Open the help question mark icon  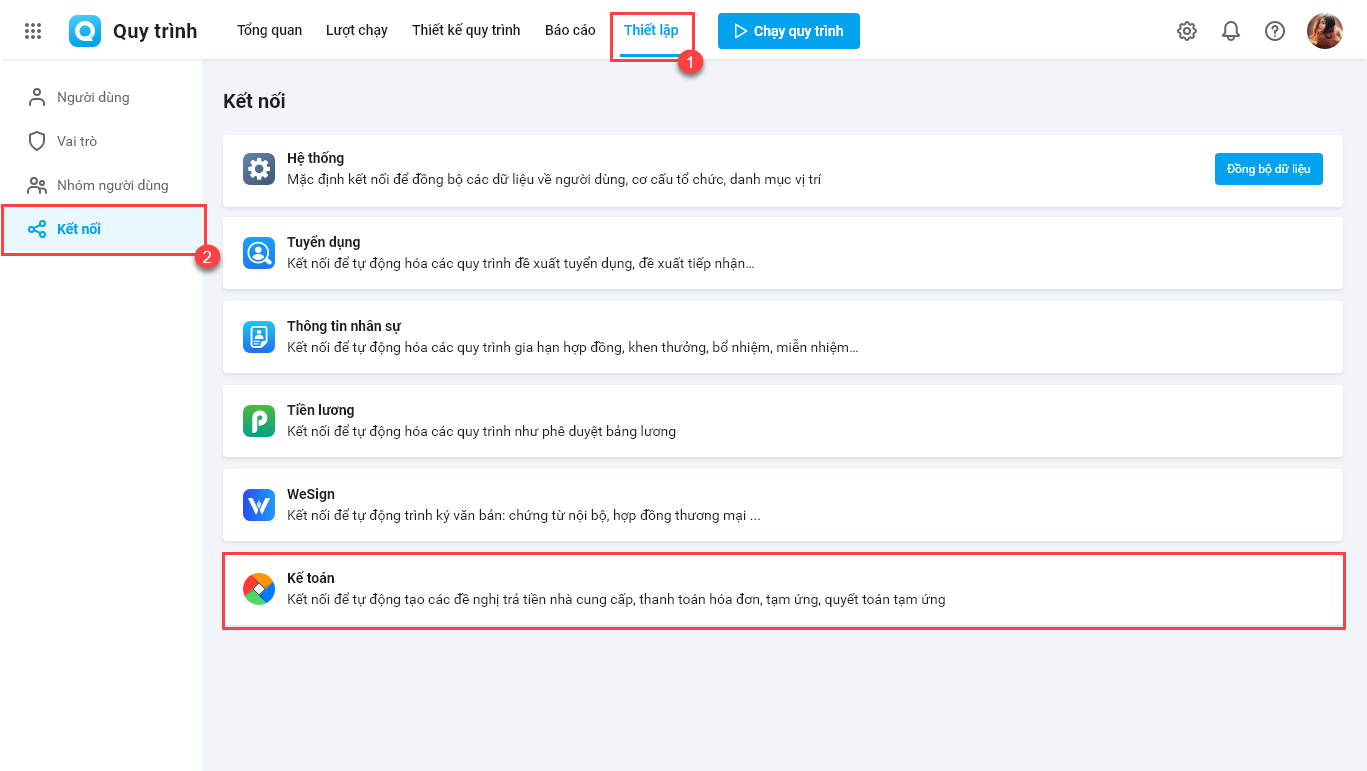[1275, 31]
